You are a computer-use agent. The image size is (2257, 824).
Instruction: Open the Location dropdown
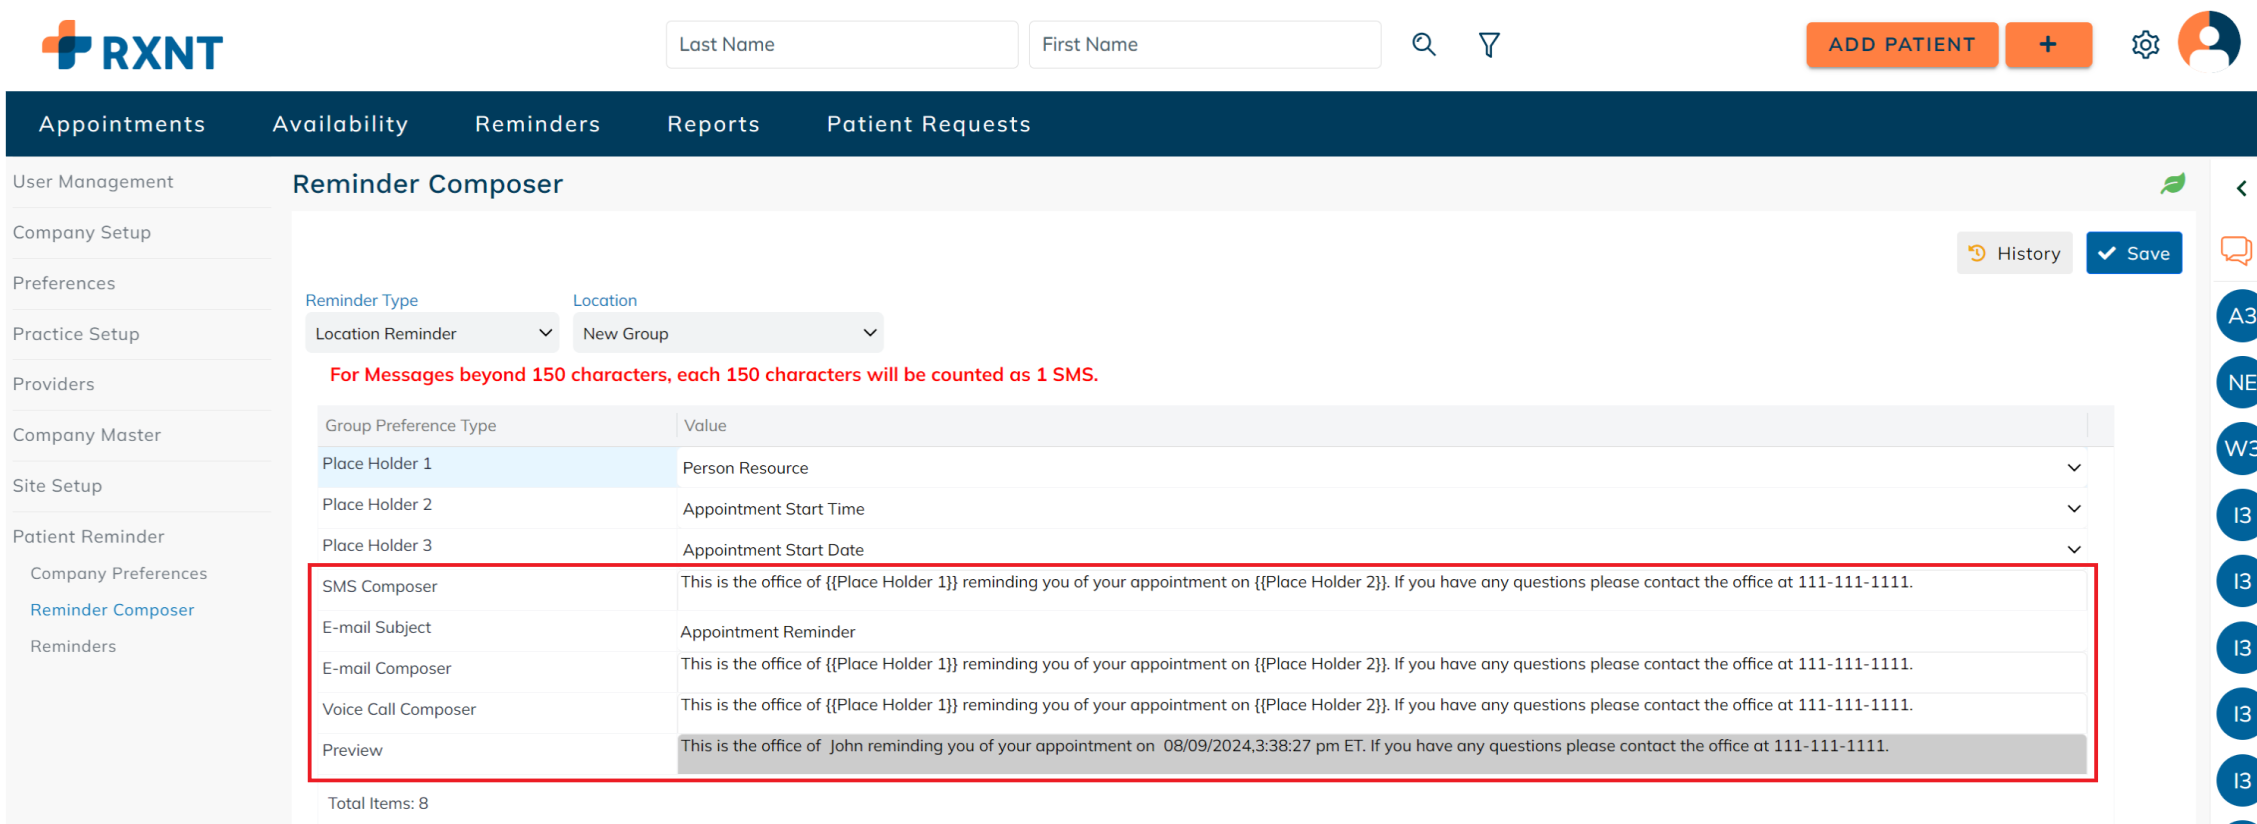point(727,333)
